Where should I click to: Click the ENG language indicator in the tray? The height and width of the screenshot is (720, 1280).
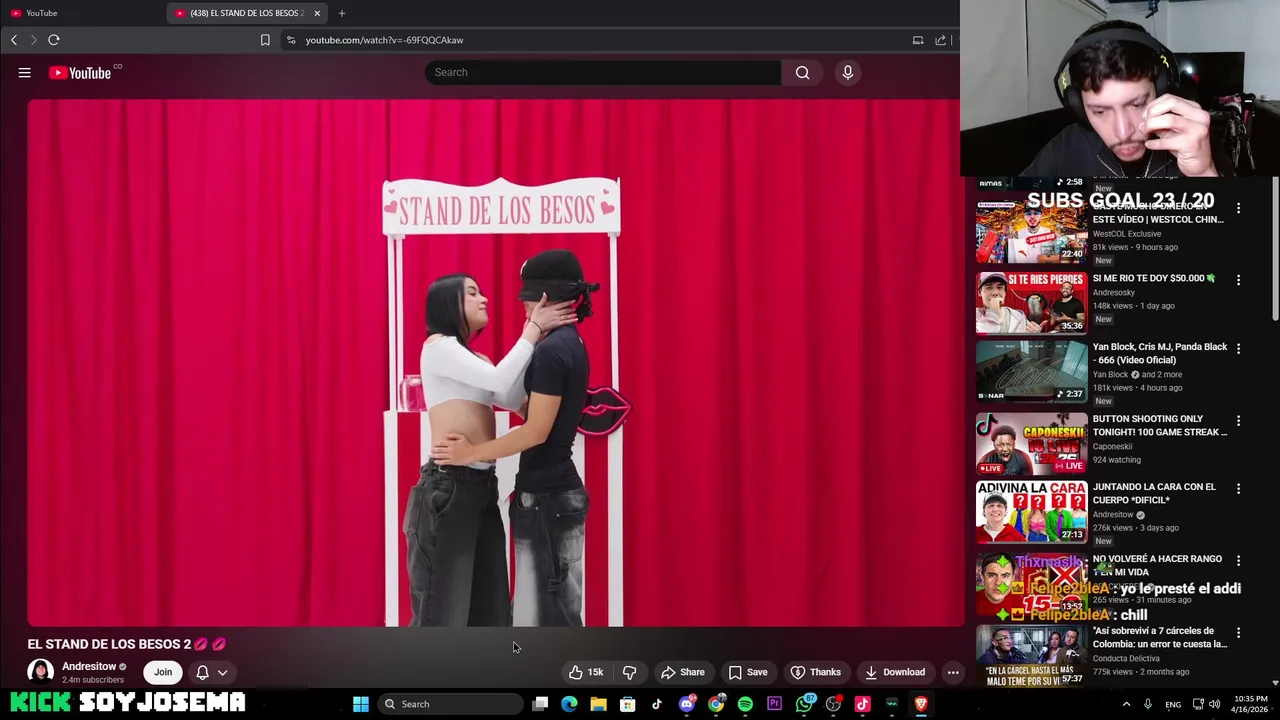[1173, 704]
